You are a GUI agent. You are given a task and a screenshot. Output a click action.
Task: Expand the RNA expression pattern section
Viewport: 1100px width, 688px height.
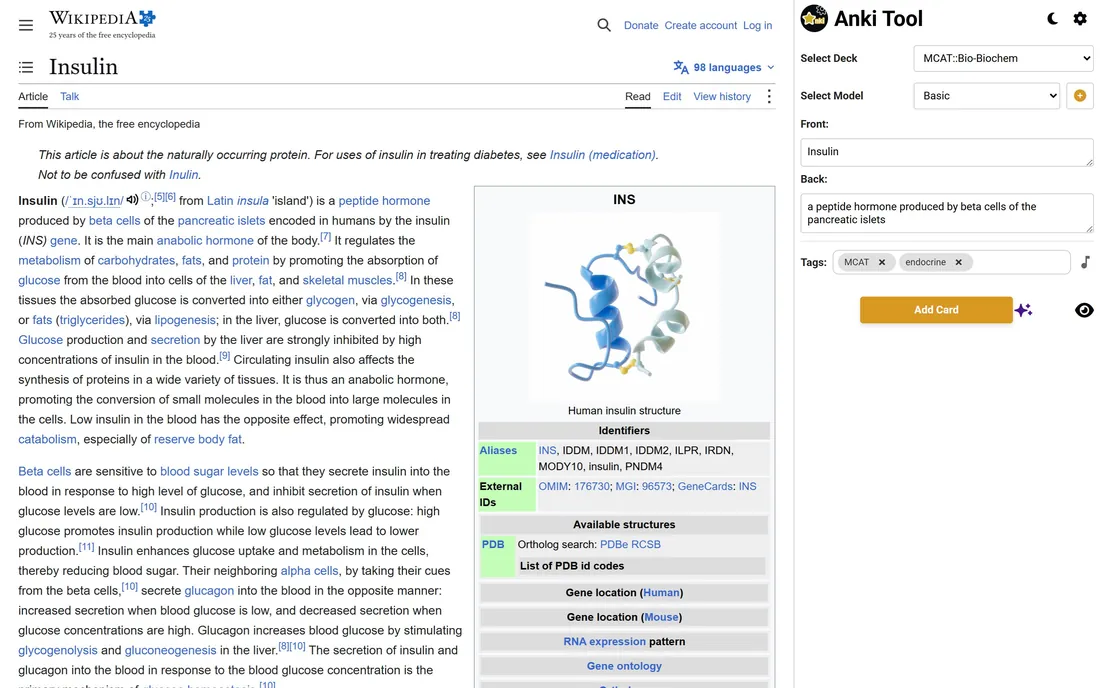624,642
